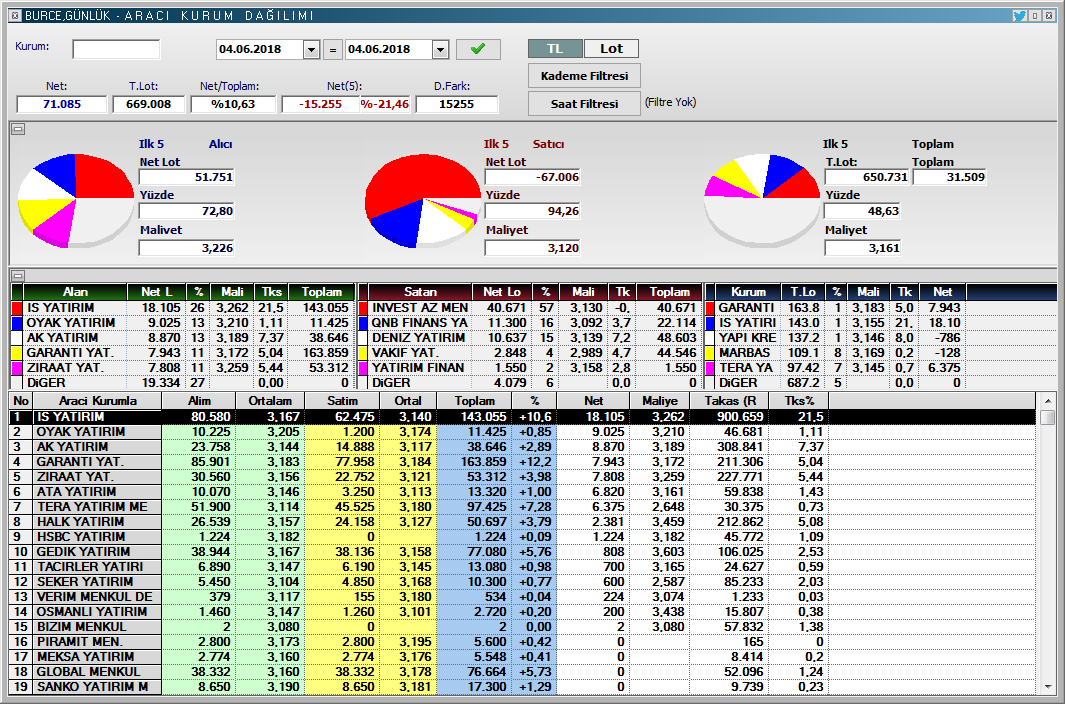The height and width of the screenshot is (704, 1065).
Task: Focus the Kurum input field
Action: pos(116,49)
